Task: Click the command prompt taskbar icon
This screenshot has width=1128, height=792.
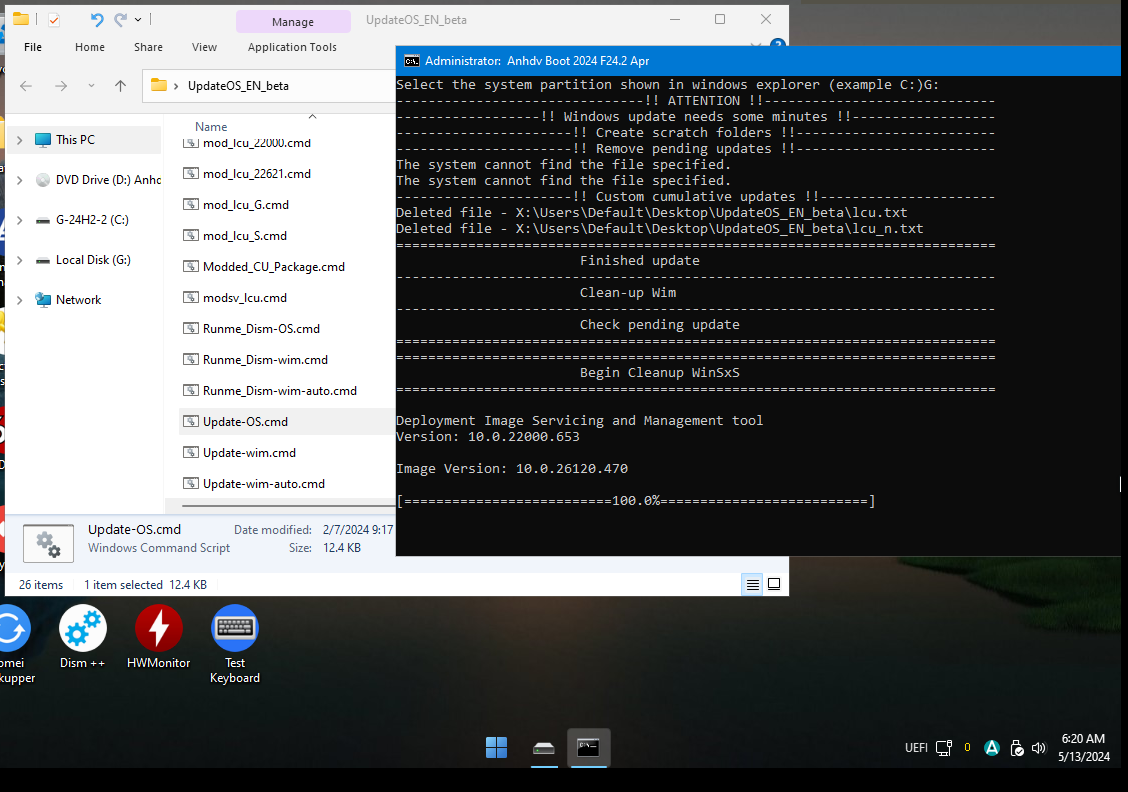Action: click(x=588, y=748)
